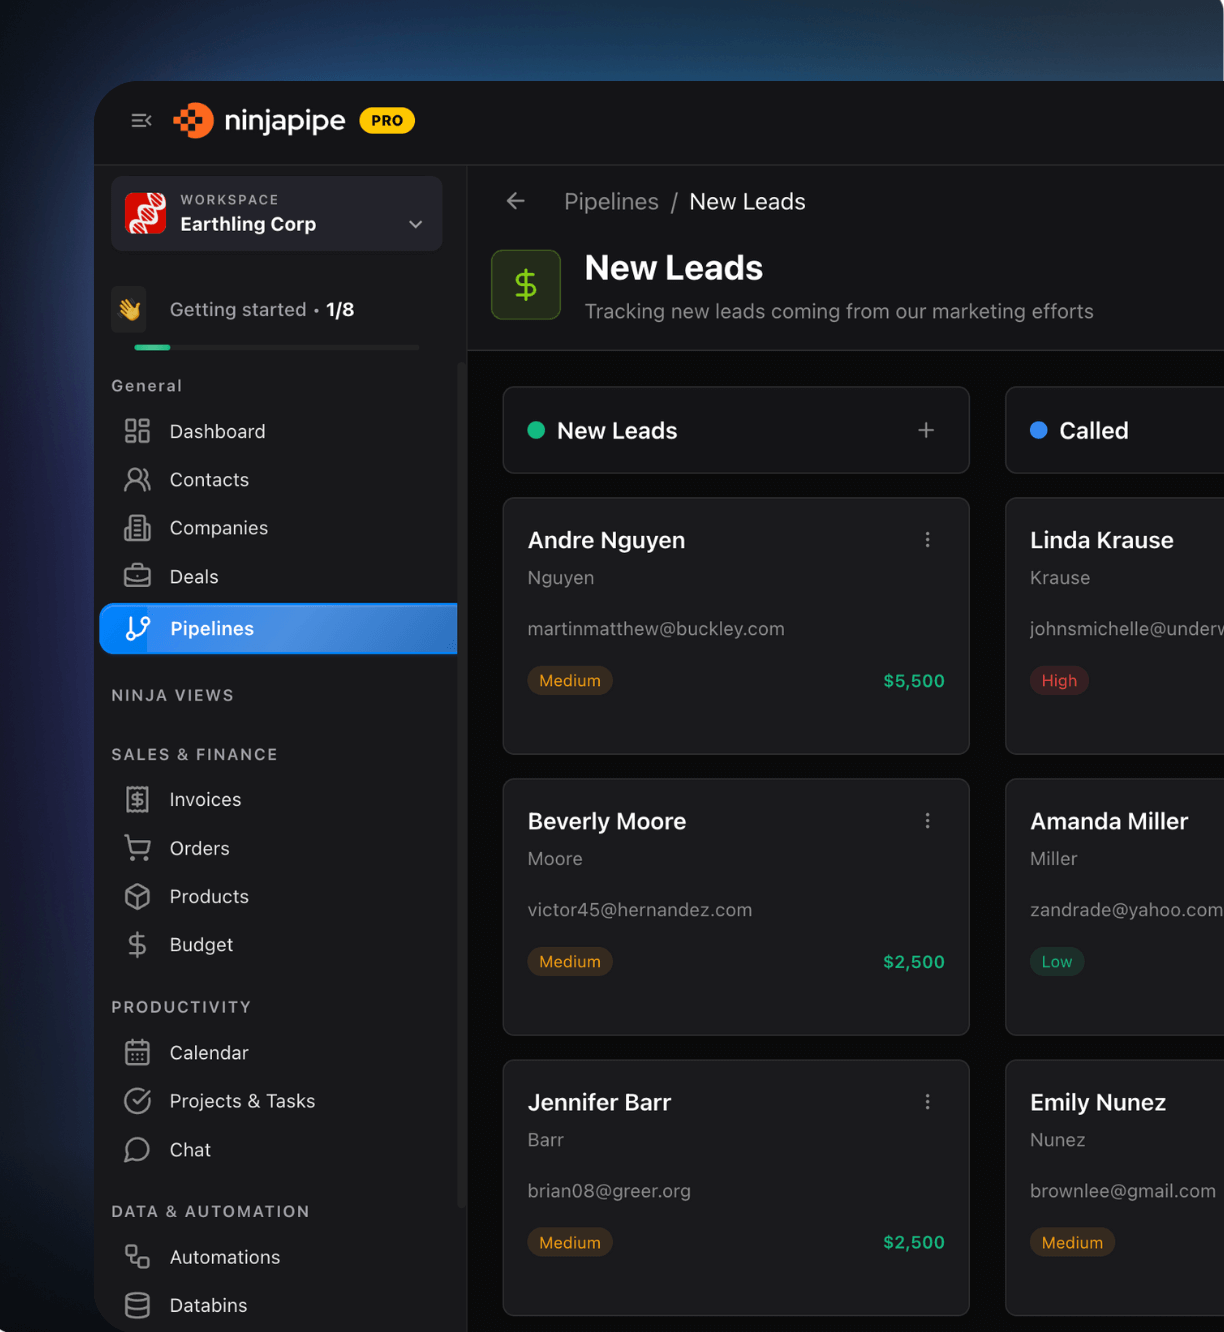Click the ninjapipe logo icon
The image size is (1224, 1332).
(x=193, y=121)
